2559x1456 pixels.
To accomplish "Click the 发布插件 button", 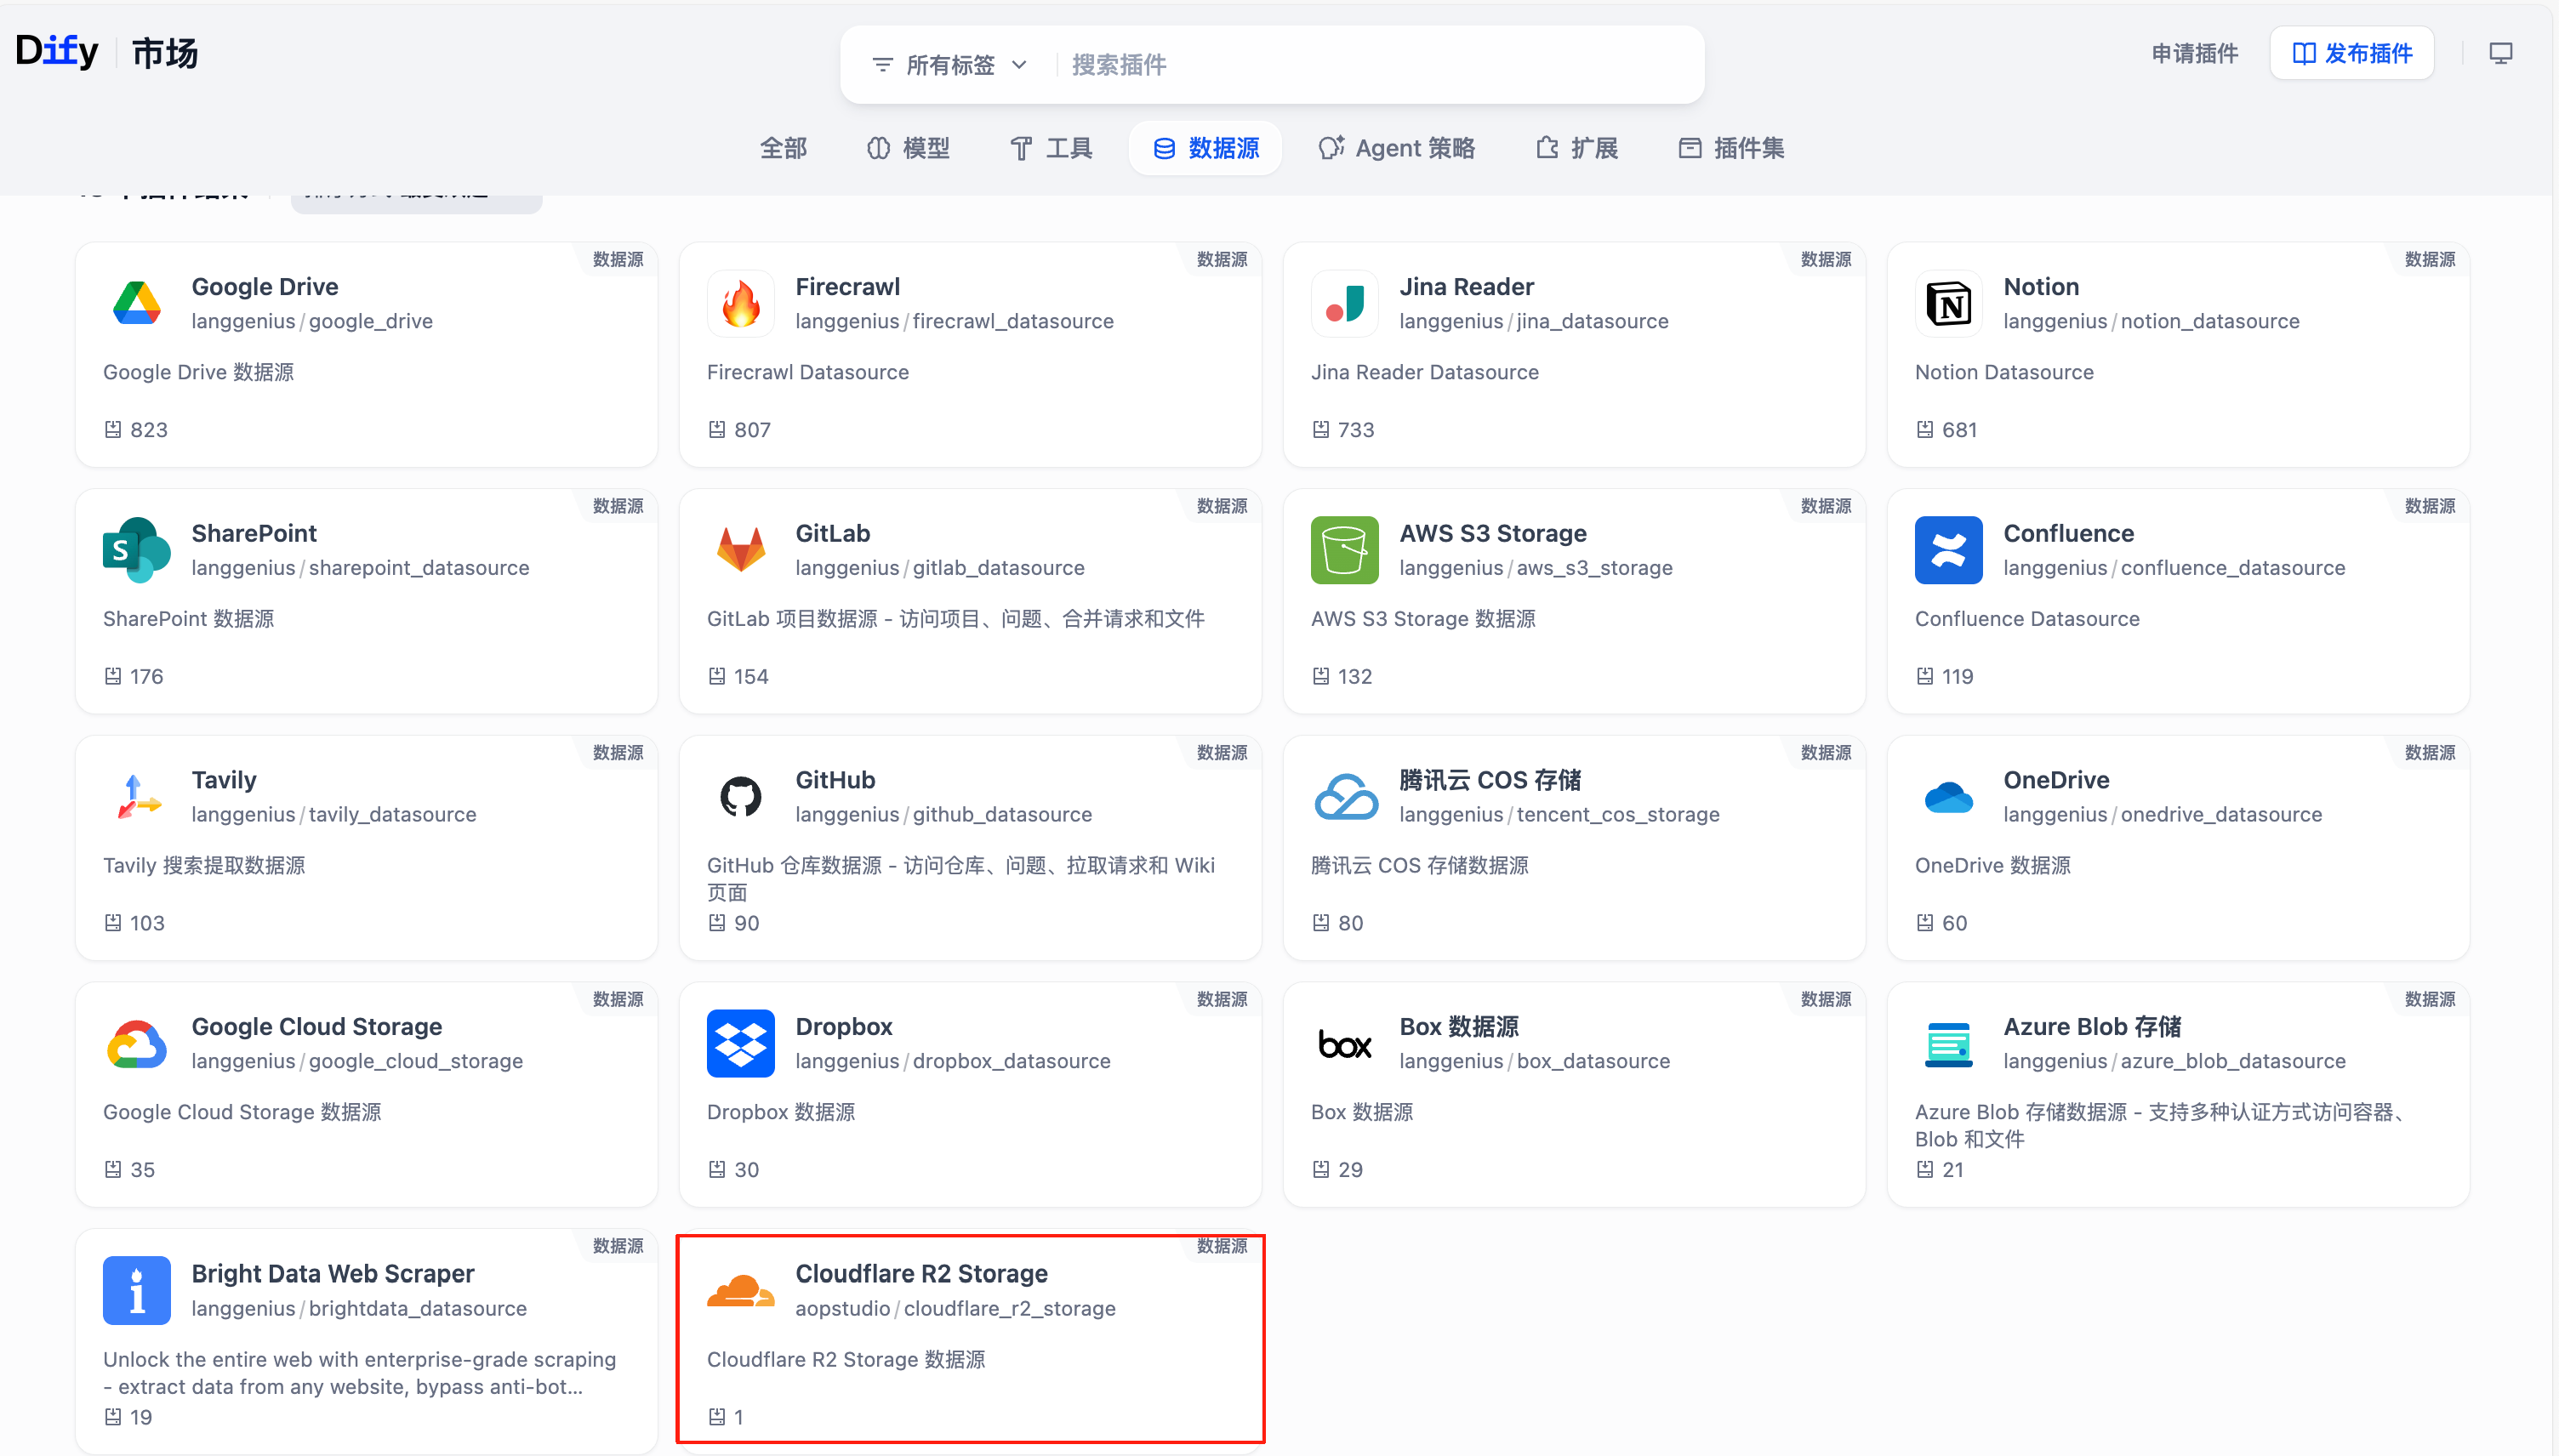I will [2352, 53].
